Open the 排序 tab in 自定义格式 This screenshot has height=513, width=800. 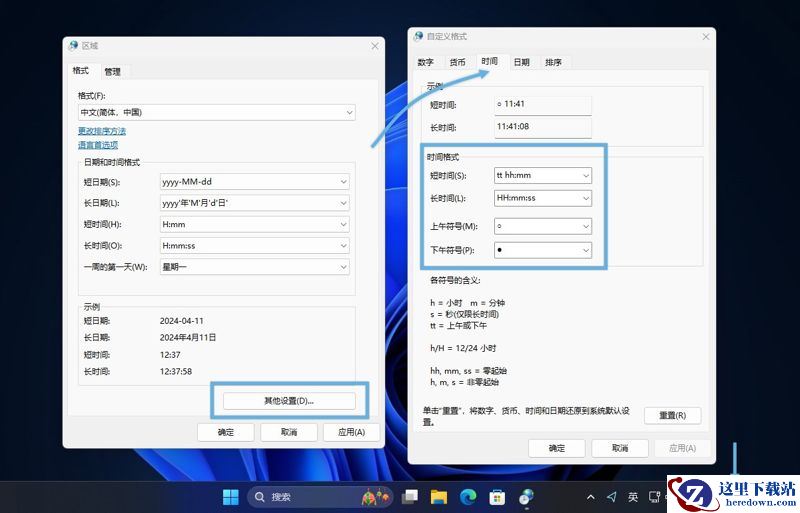pos(554,62)
